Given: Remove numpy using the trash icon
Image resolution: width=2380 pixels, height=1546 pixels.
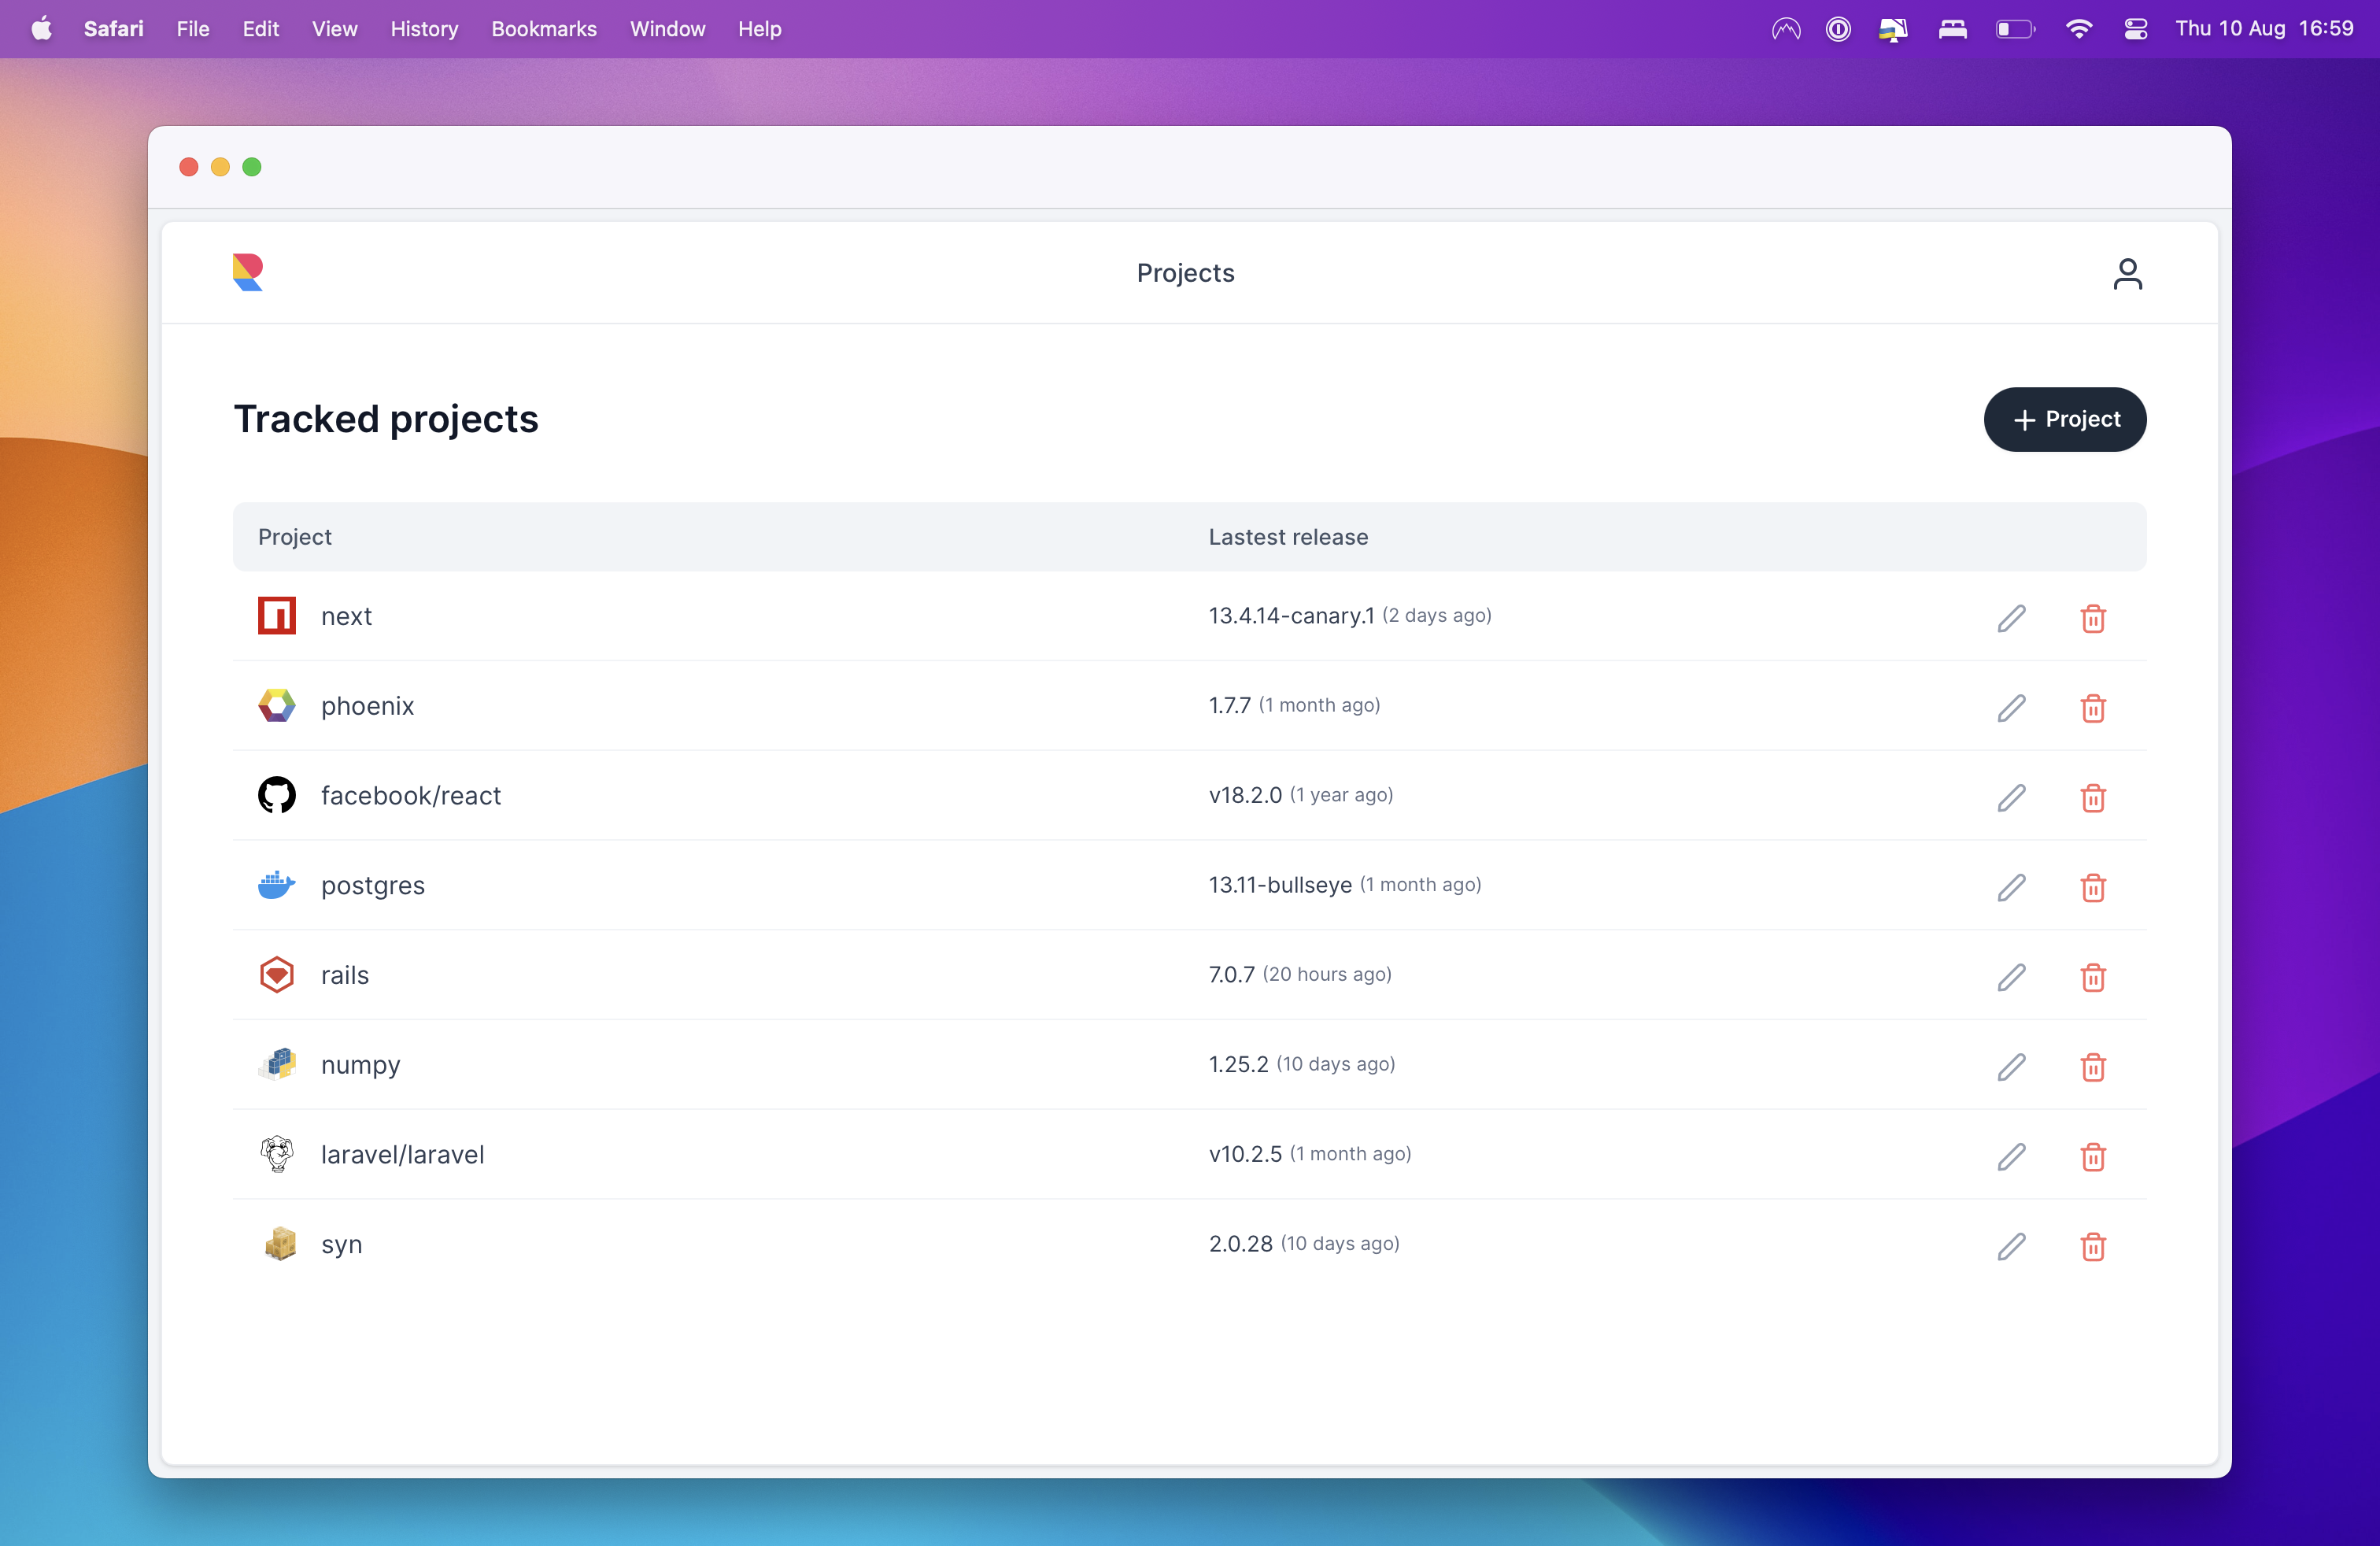Looking at the screenshot, I should click(x=2092, y=1067).
